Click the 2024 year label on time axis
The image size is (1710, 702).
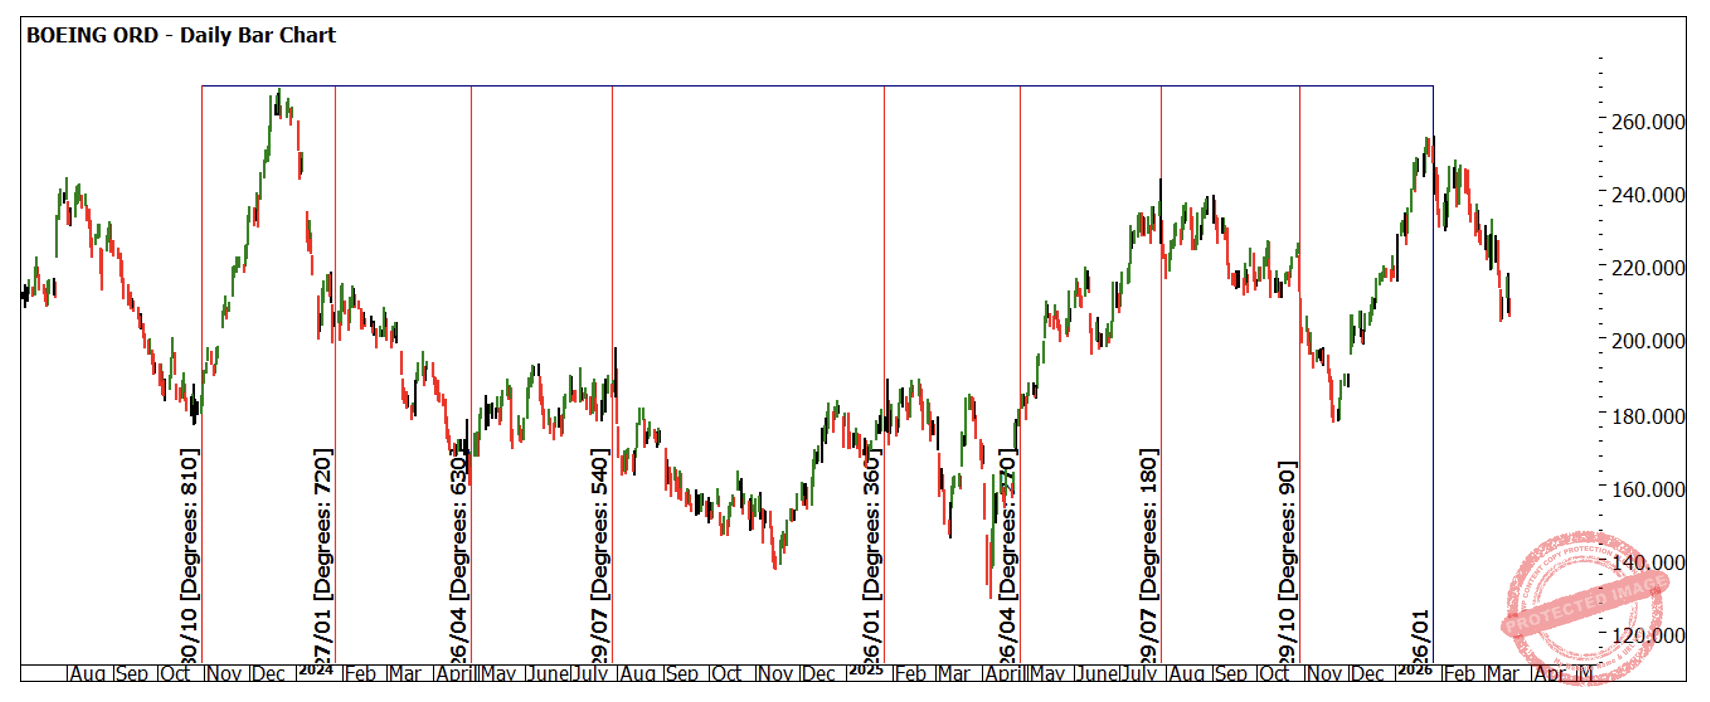click(316, 670)
